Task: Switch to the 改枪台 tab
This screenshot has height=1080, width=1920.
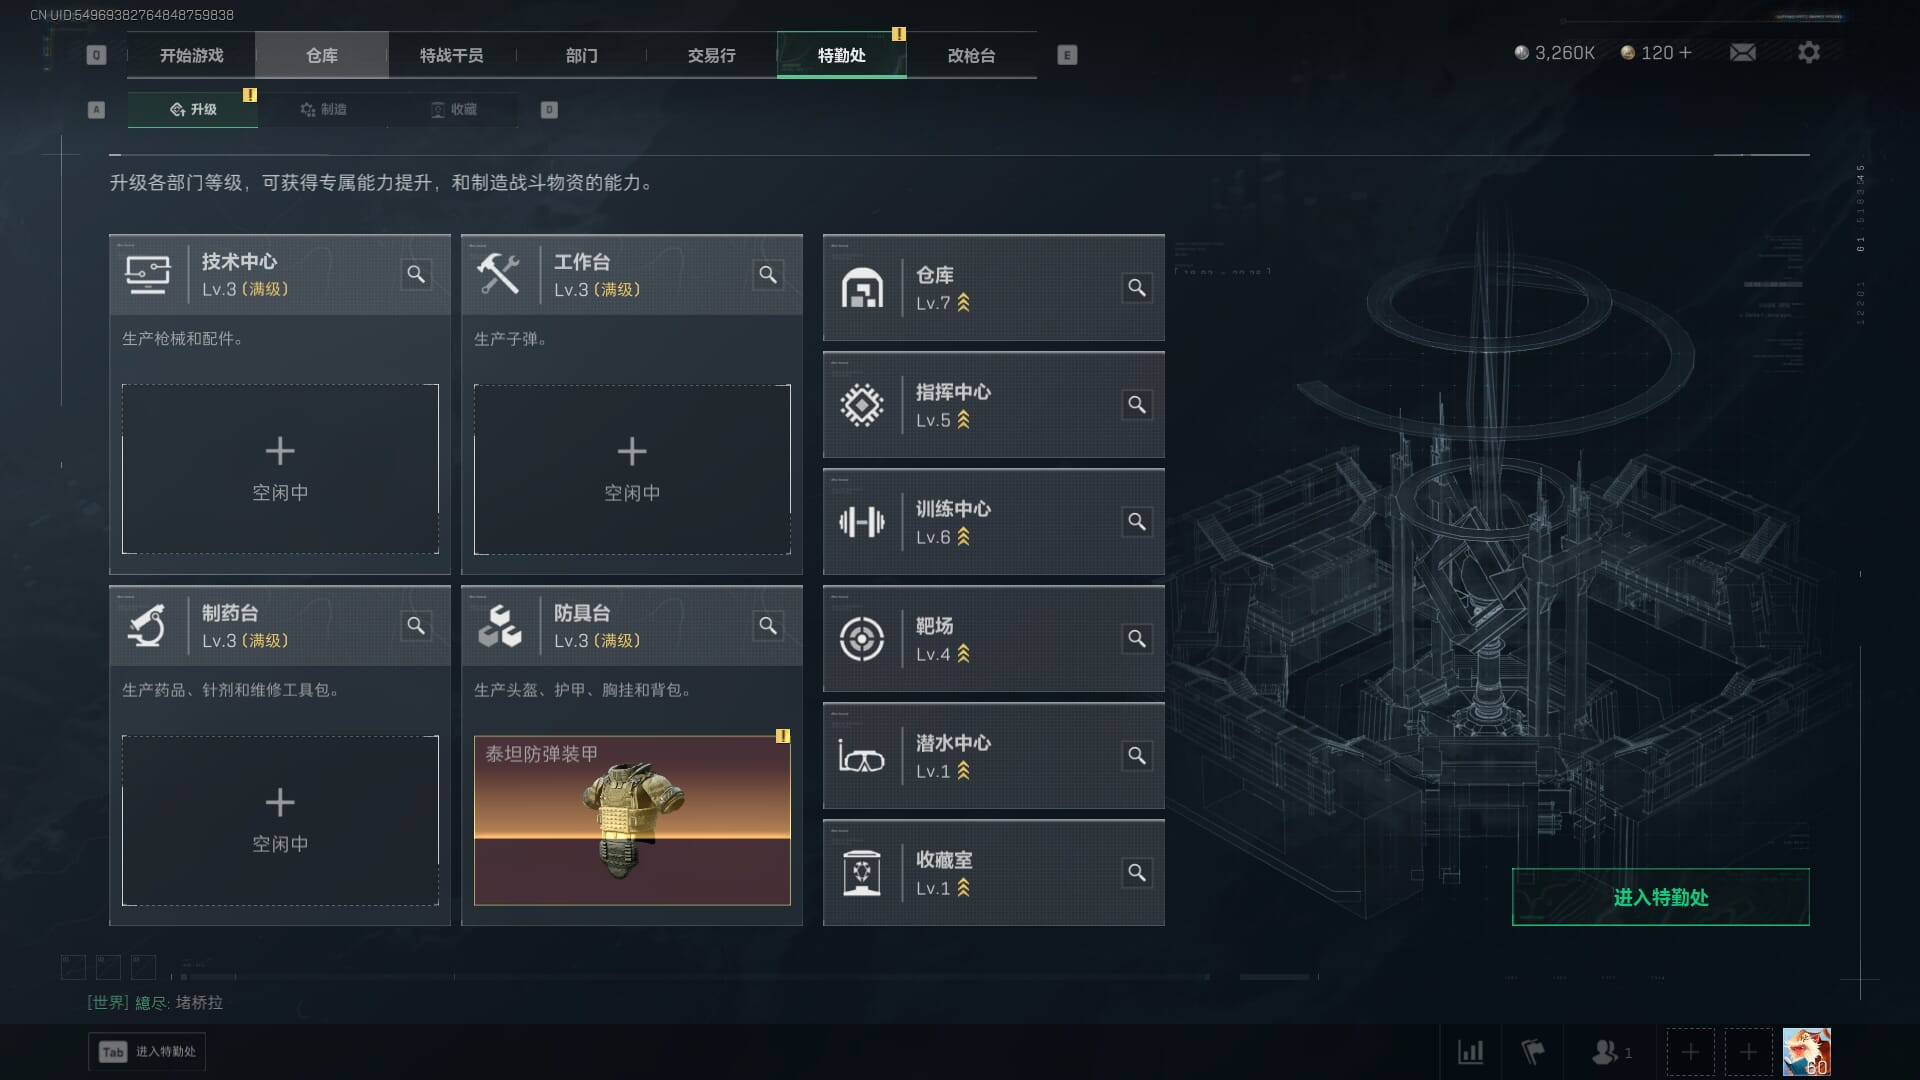Action: [971, 55]
